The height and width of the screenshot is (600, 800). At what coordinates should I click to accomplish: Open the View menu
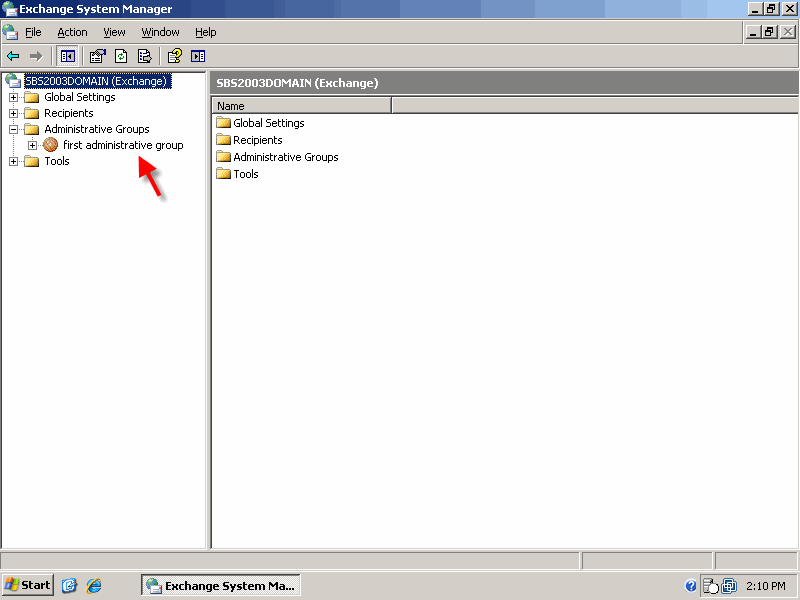pos(114,32)
